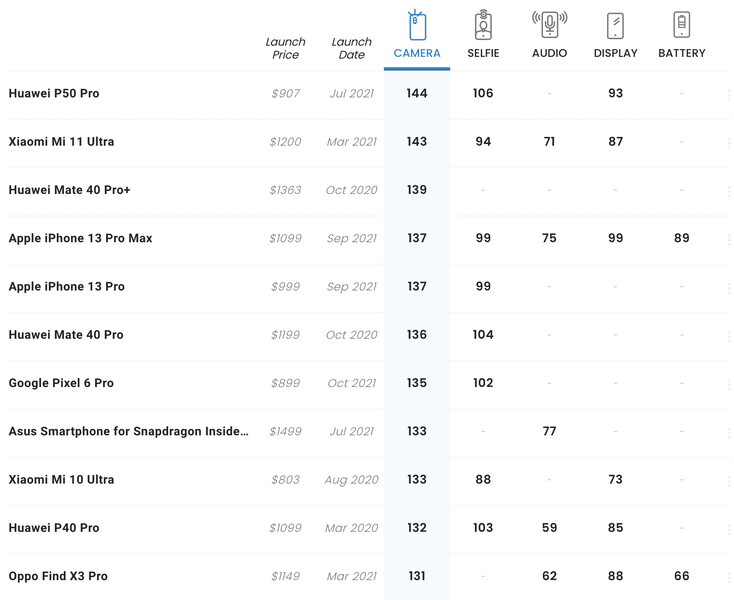Open more options for Oppo Find X3 Pro
The width and height of the screenshot is (734, 600).
(x=729, y=577)
